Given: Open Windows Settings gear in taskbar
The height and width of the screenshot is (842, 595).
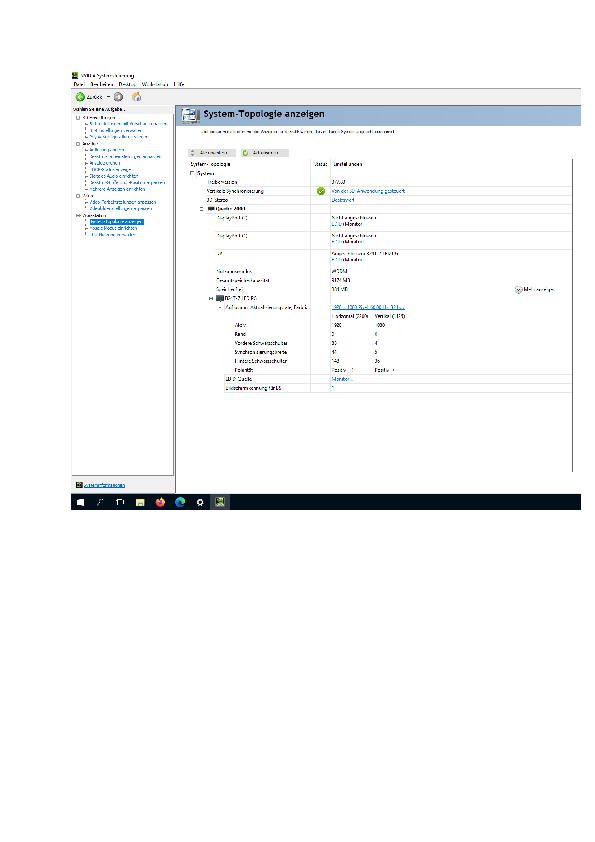Looking at the screenshot, I should coord(200,502).
